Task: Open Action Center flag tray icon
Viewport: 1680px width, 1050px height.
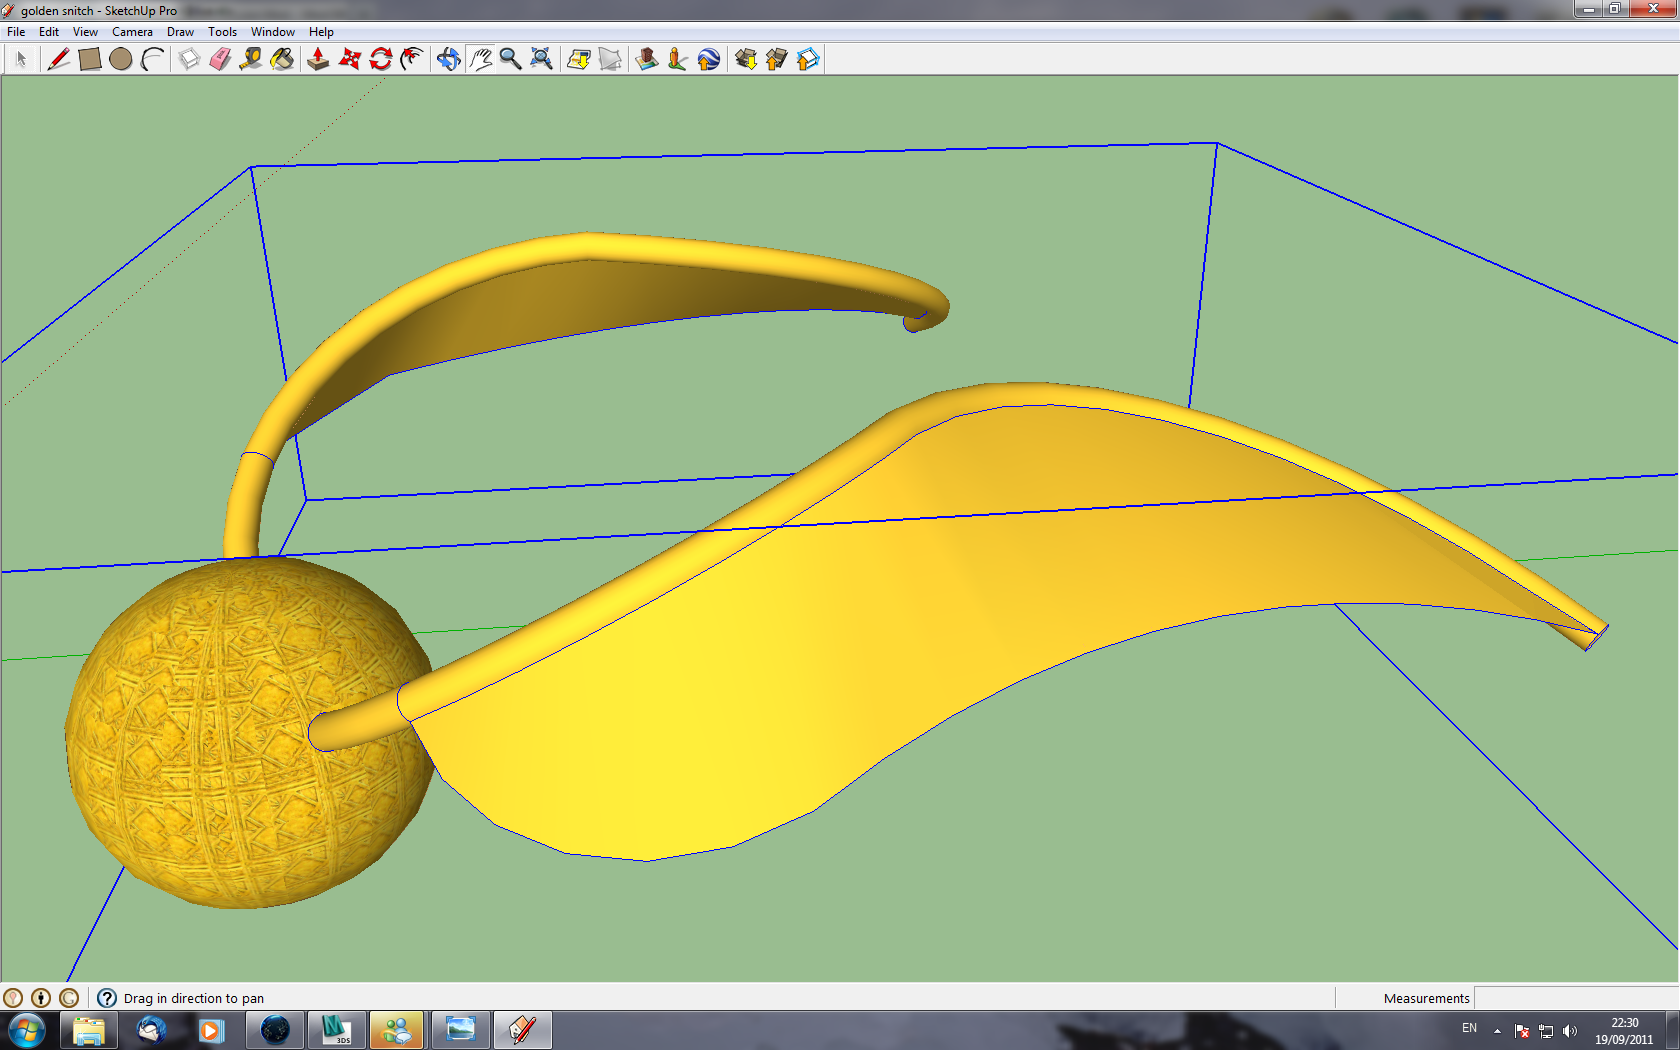Action: [x=1522, y=1031]
